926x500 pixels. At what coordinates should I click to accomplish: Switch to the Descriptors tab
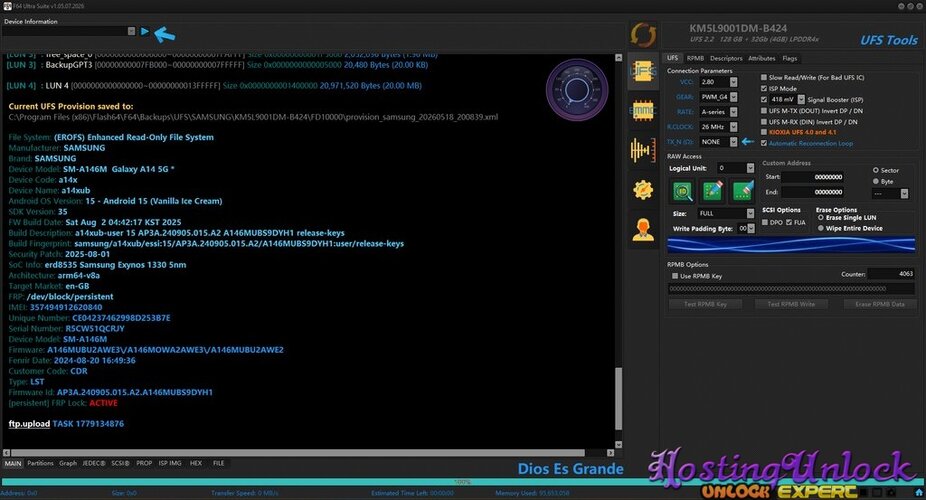point(726,58)
